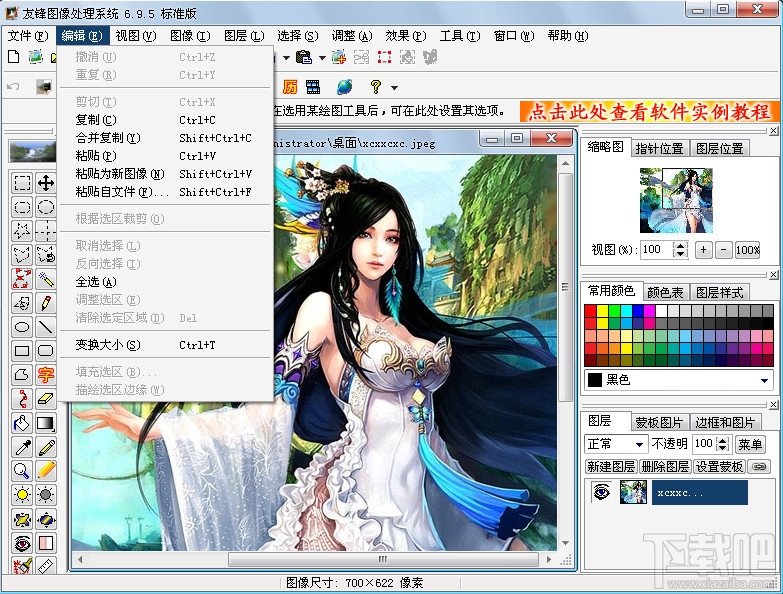
Task: Click the 设置蒙板 button
Action: click(720, 467)
